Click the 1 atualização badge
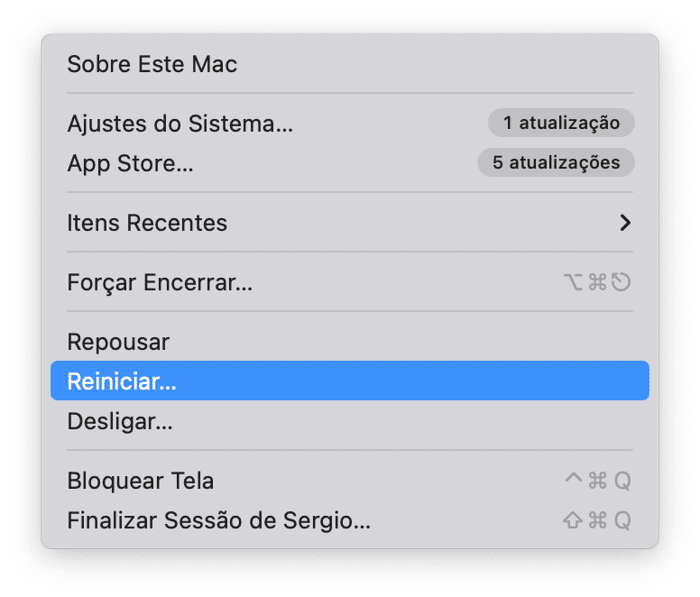The image size is (700, 597). (x=561, y=123)
